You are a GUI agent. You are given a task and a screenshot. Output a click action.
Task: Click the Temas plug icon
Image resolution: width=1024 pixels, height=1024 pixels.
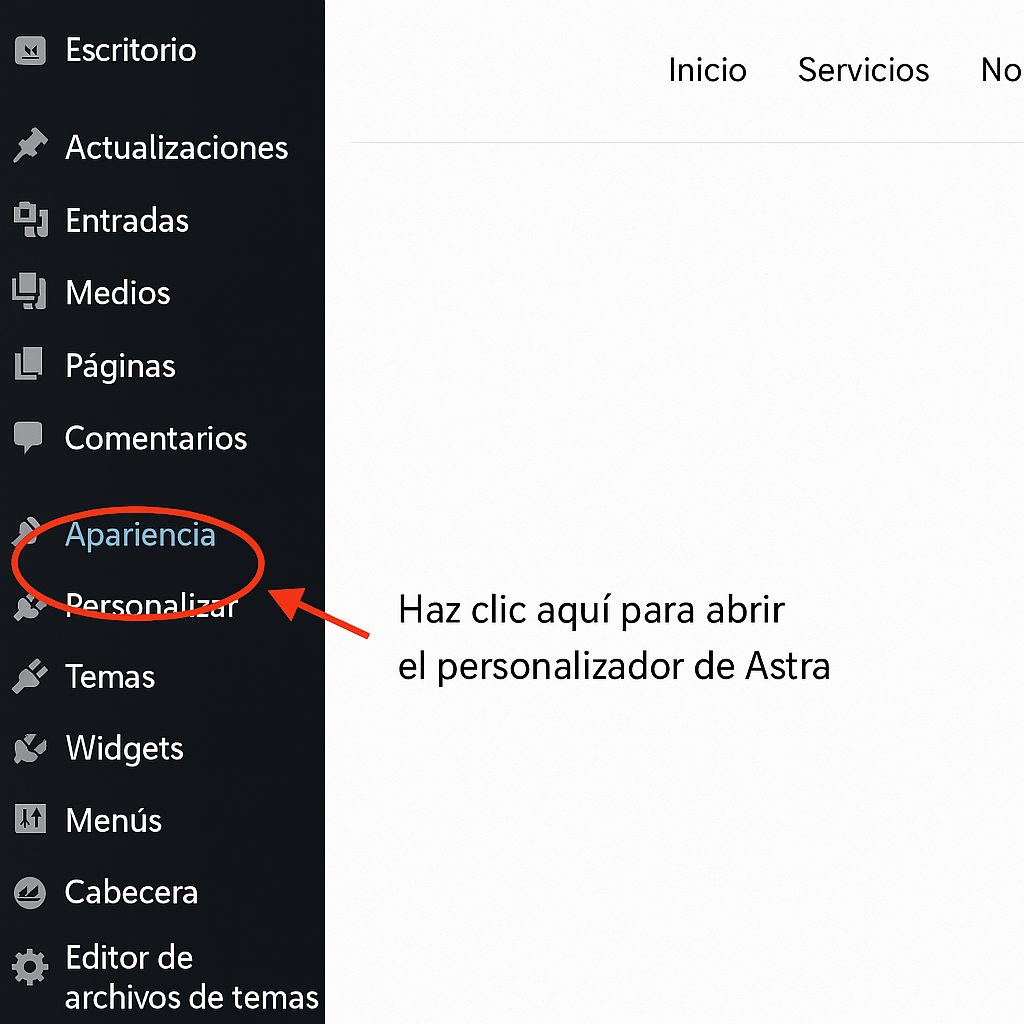(30, 676)
